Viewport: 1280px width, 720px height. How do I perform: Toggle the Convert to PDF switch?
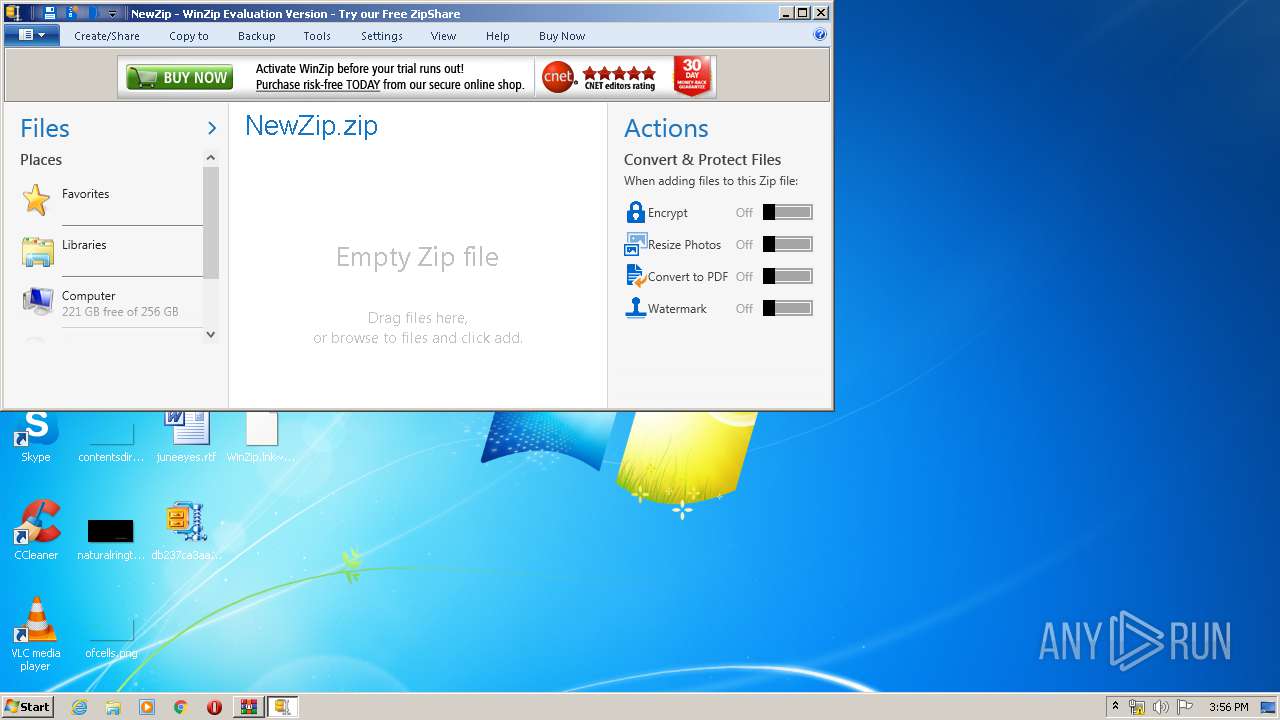tap(788, 276)
